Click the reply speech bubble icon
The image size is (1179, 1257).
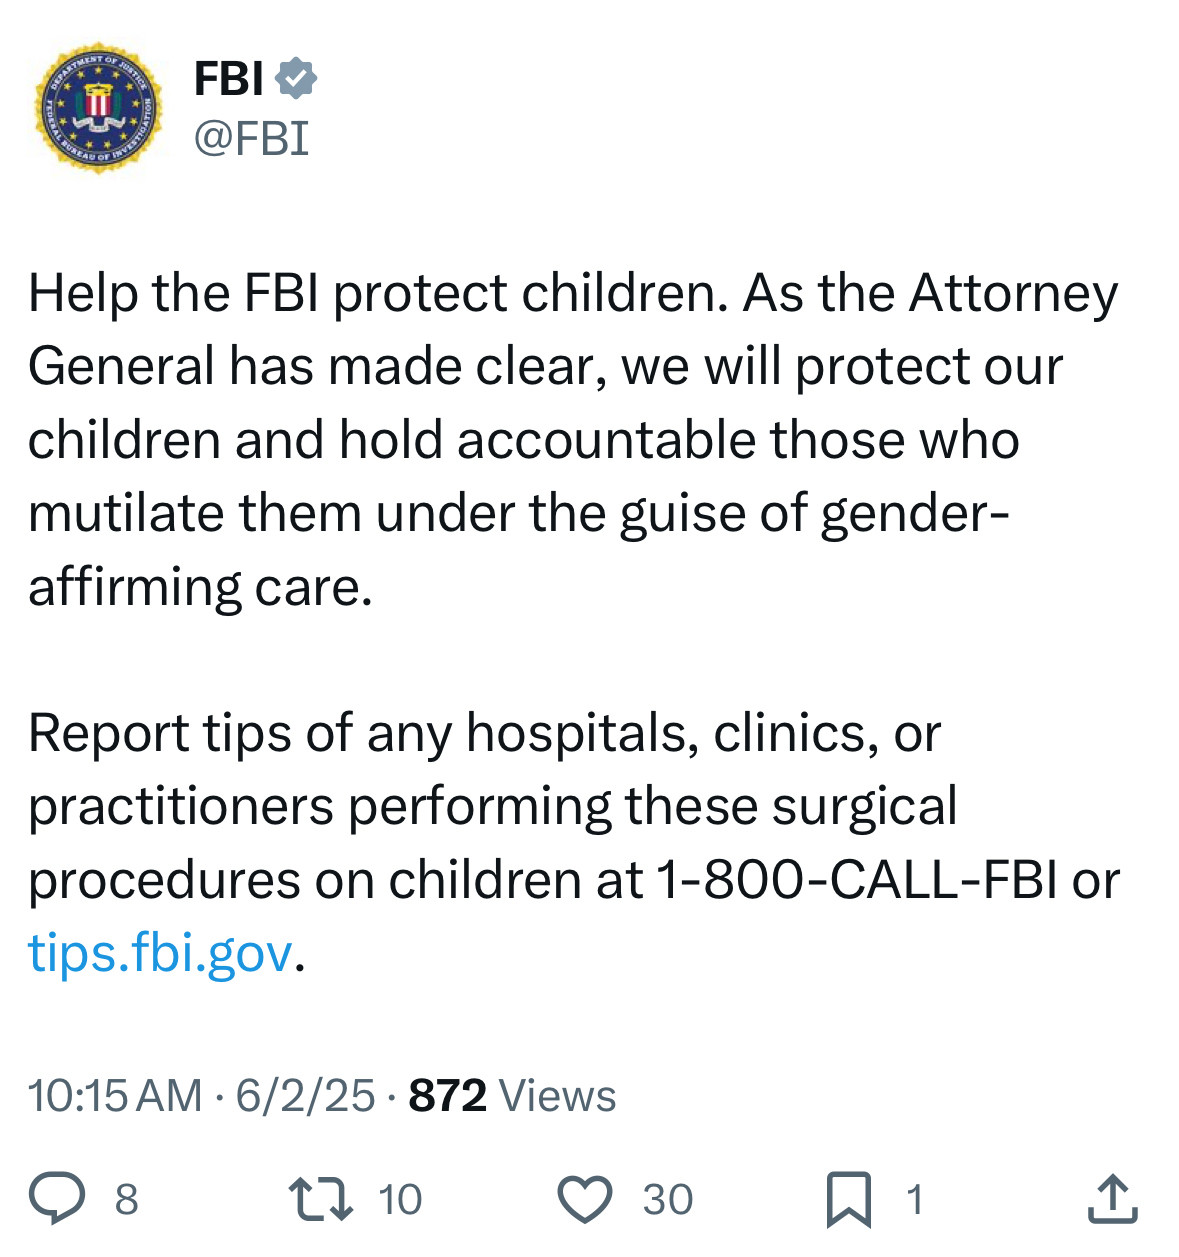tap(57, 1199)
